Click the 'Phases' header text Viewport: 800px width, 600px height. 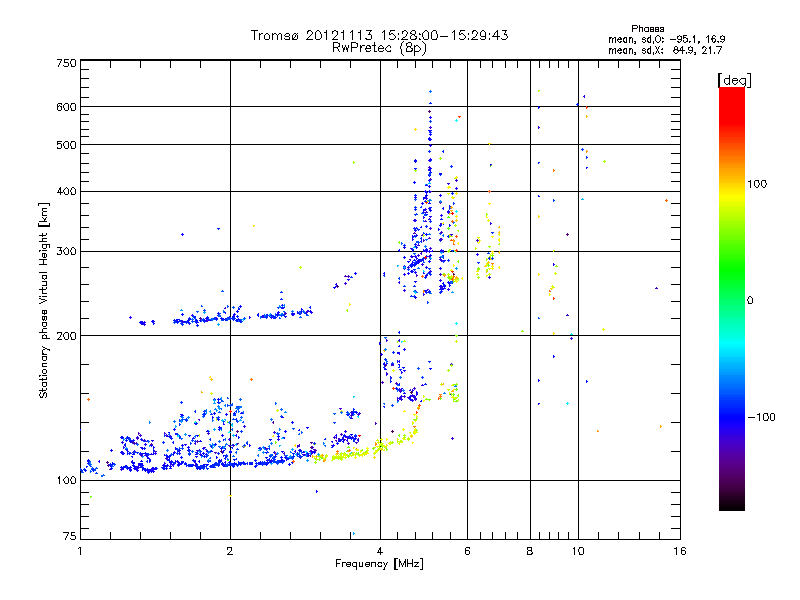click(647, 29)
